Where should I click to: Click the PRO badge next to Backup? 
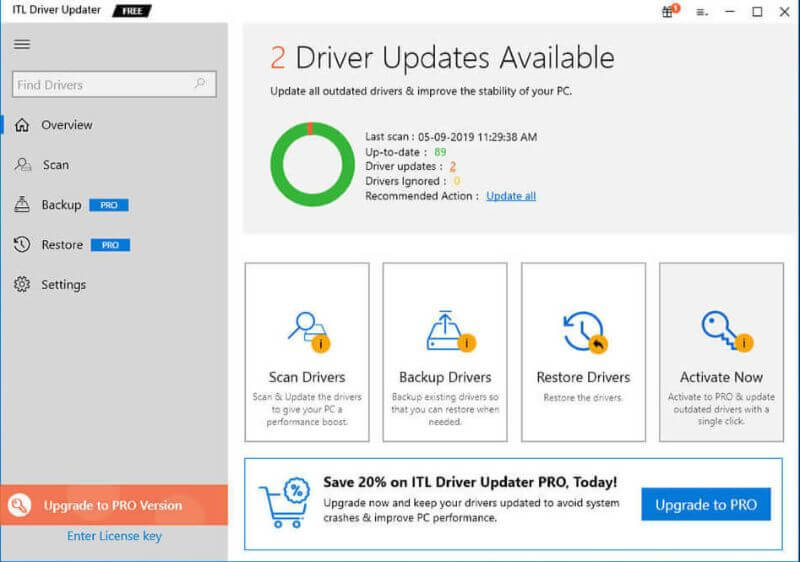tap(109, 205)
